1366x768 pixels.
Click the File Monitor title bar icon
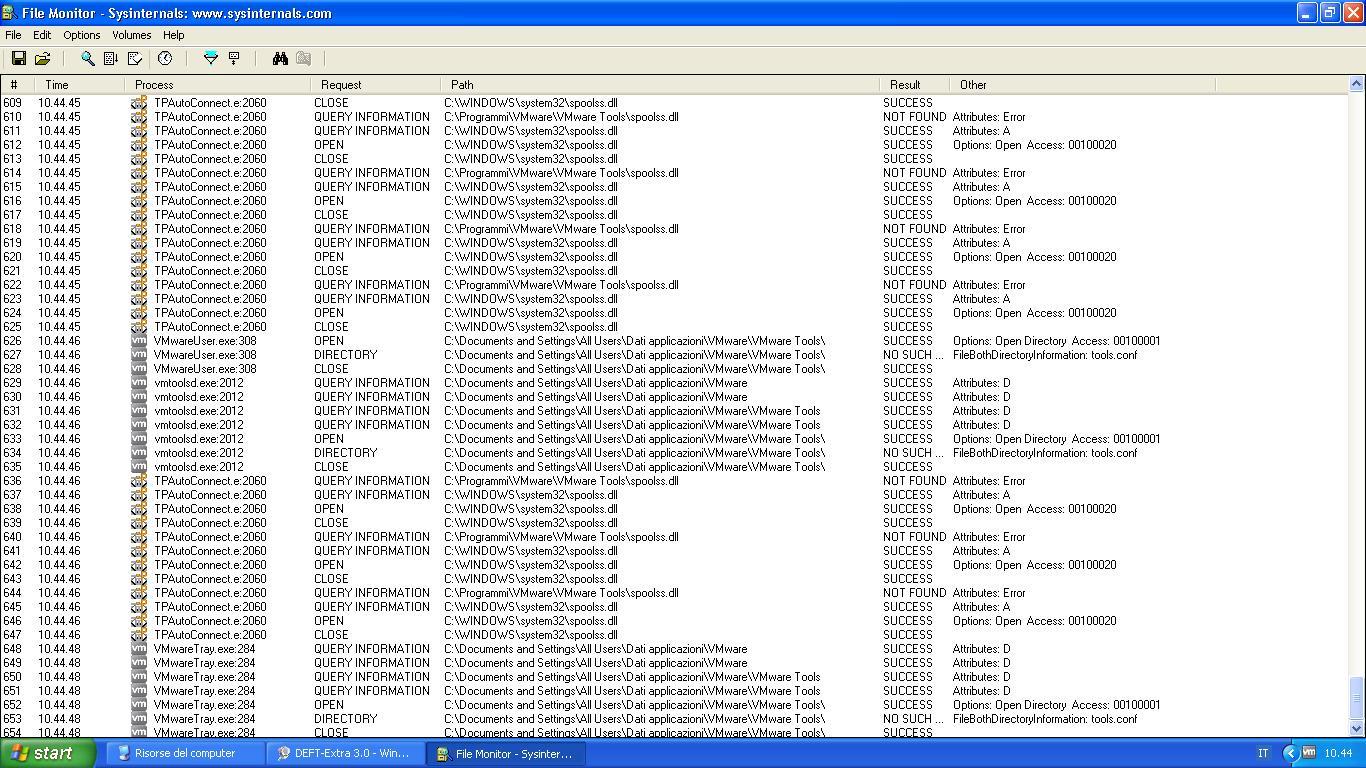point(10,13)
